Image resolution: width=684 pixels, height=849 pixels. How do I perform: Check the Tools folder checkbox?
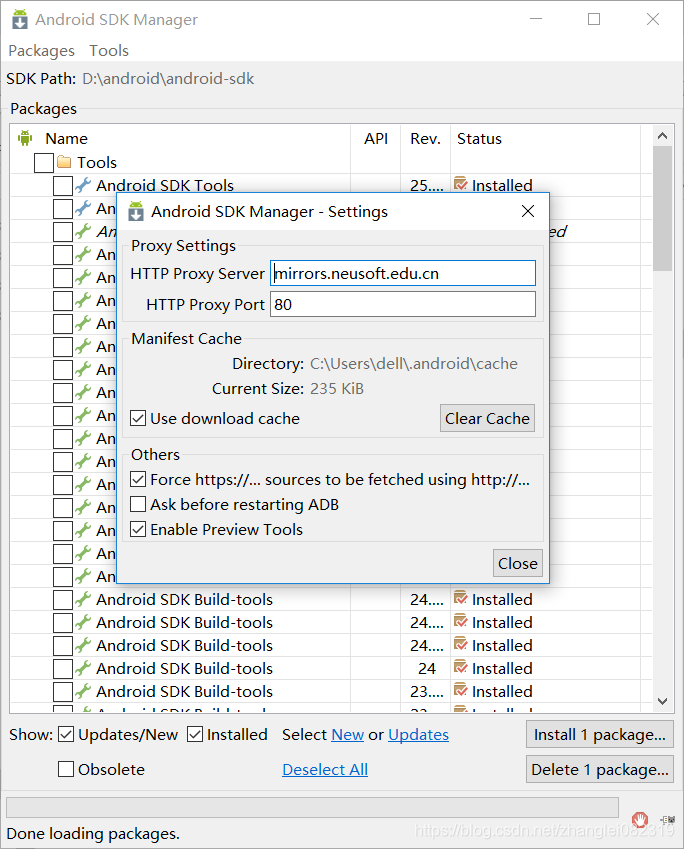pyautogui.click(x=43, y=162)
